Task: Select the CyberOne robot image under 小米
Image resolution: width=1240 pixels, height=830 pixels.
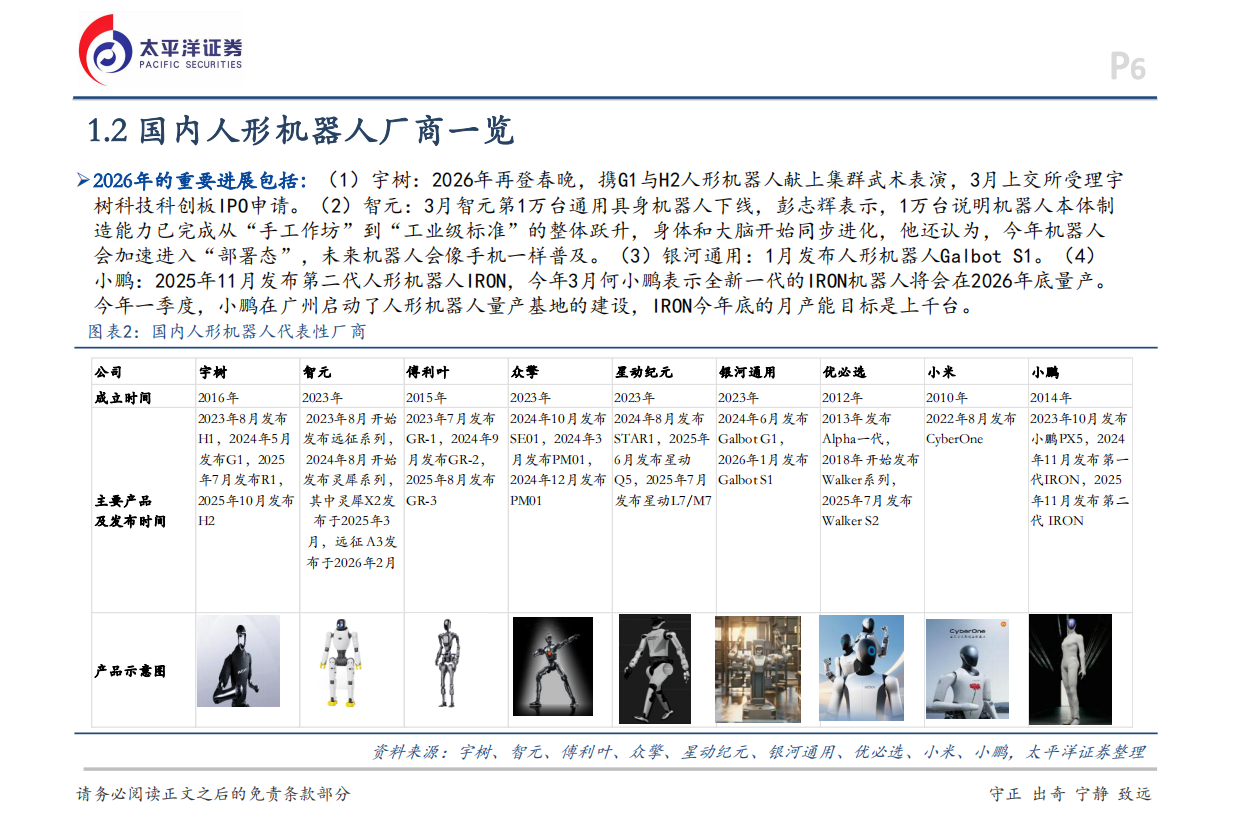Action: point(967,668)
